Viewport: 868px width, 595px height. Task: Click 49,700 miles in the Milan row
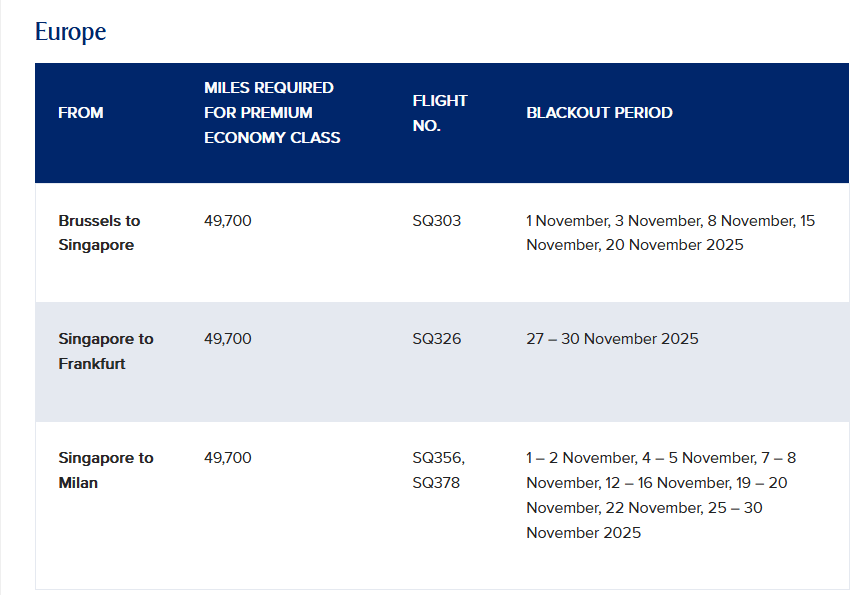coord(228,458)
